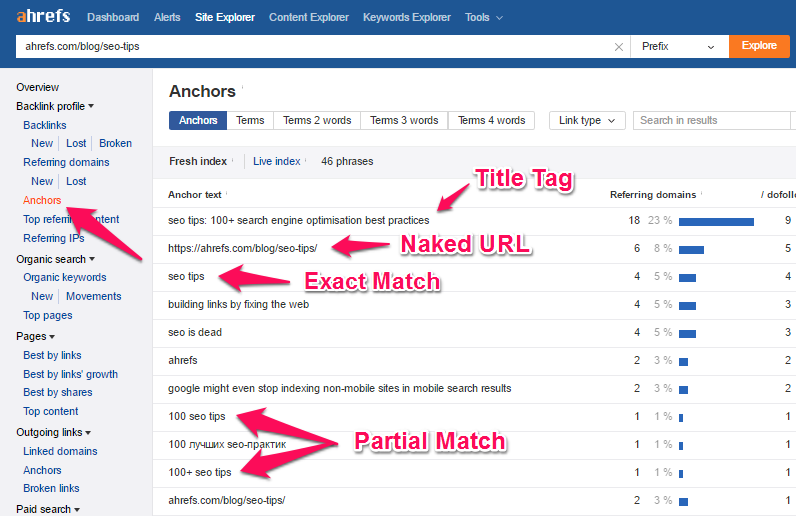
Task: Switch to the Live index
Action: pos(276,161)
